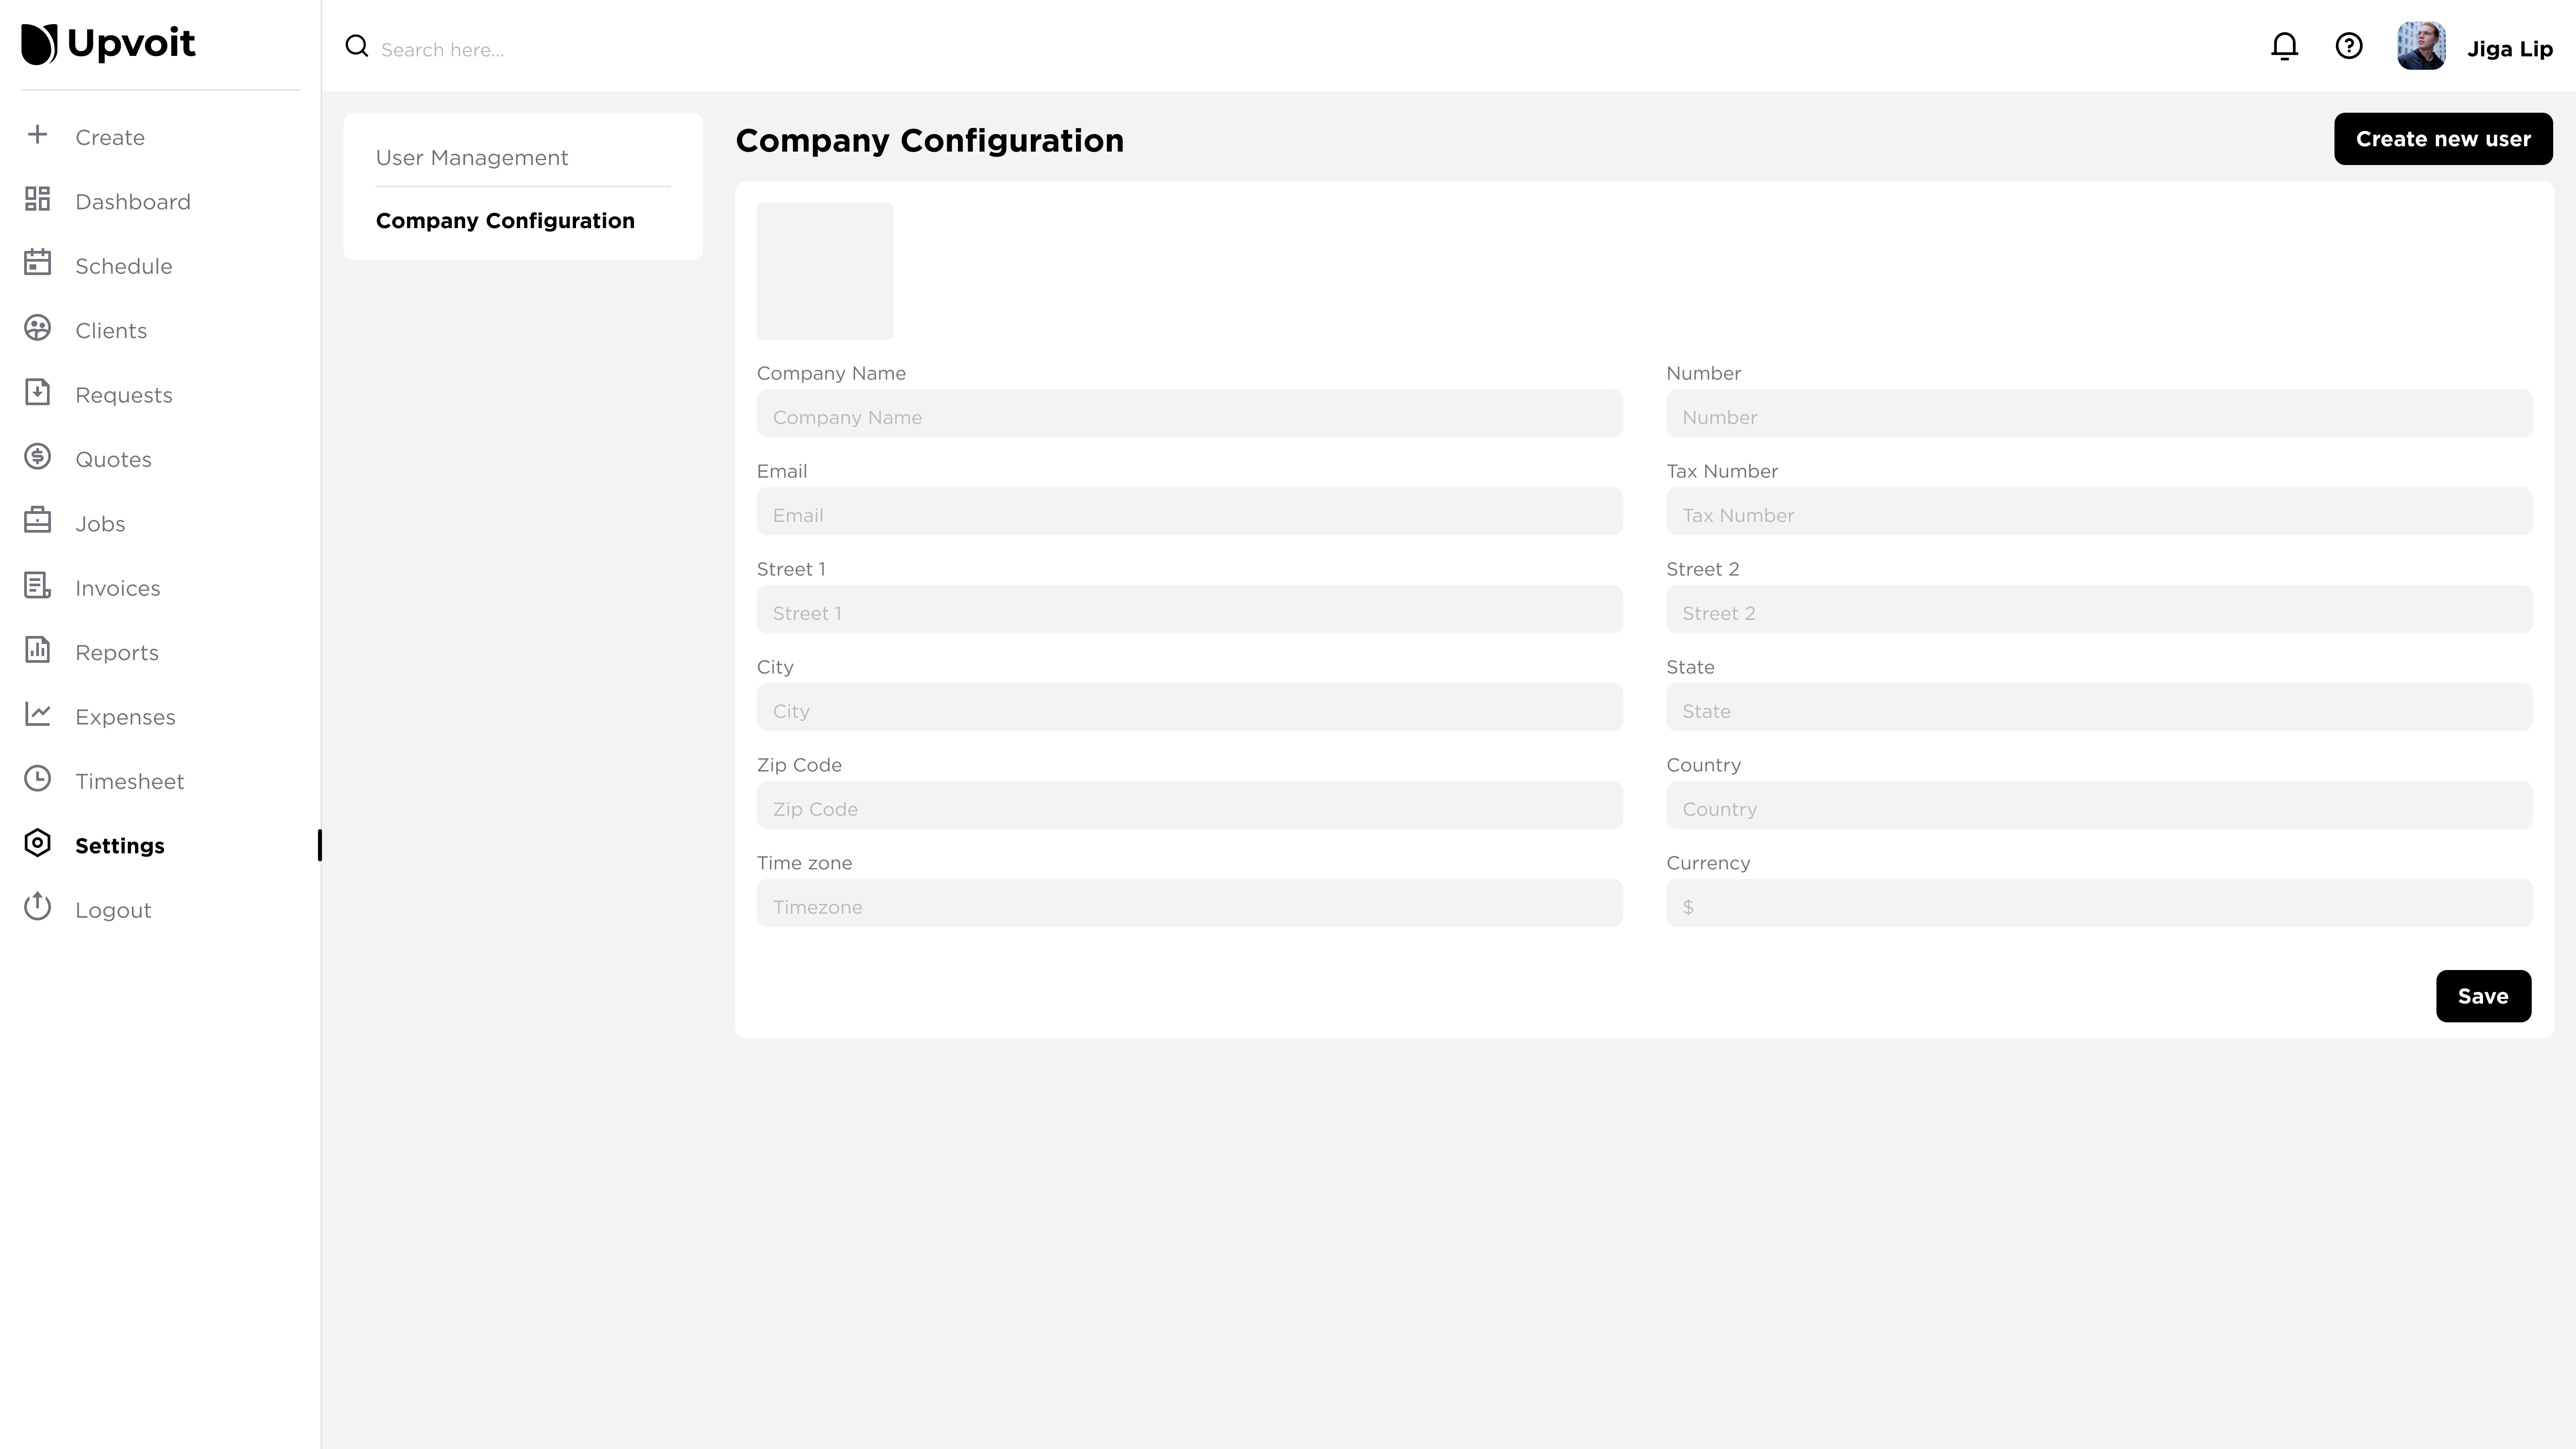2576x1449 pixels.
Task: Click the Create plus icon
Action: 37,135
